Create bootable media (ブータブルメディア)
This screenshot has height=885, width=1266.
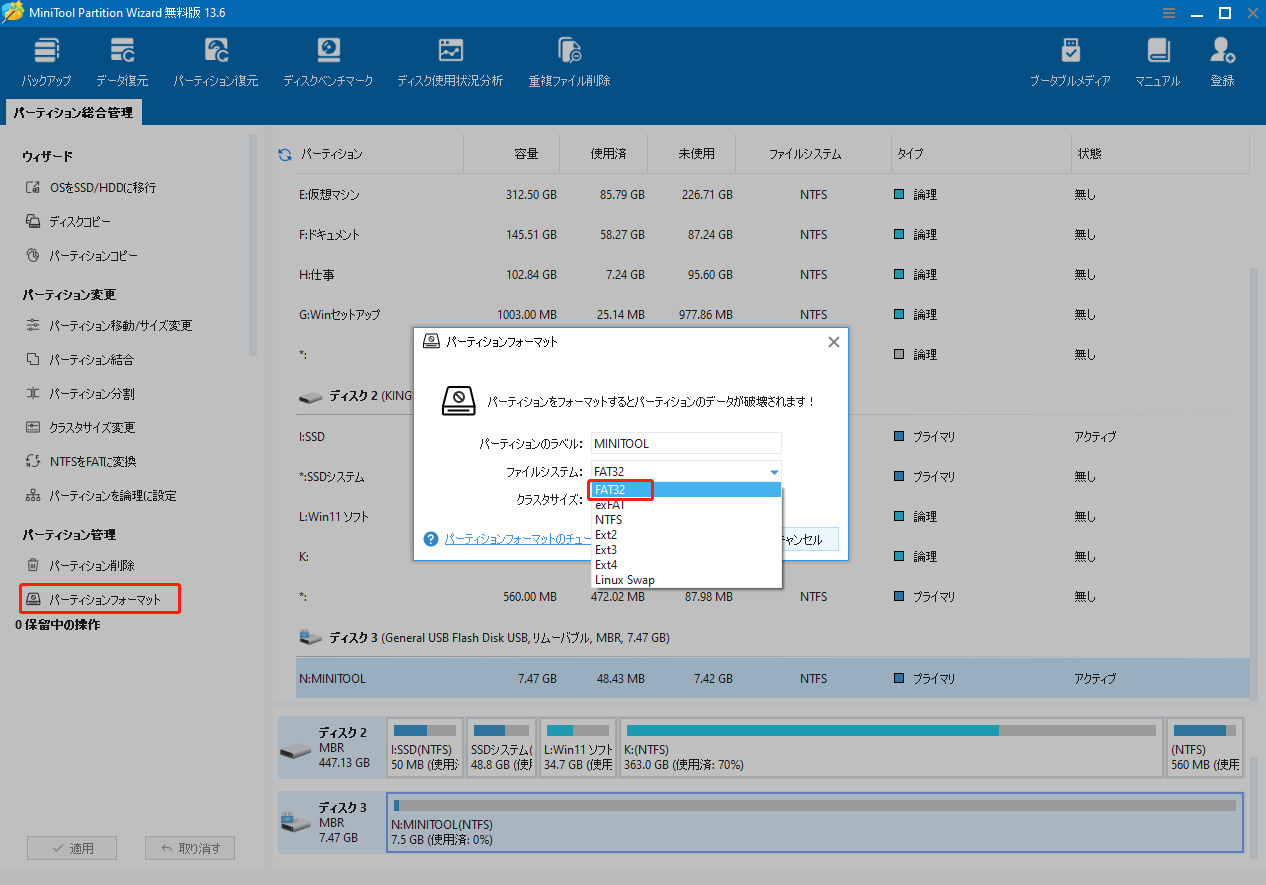point(1070,62)
